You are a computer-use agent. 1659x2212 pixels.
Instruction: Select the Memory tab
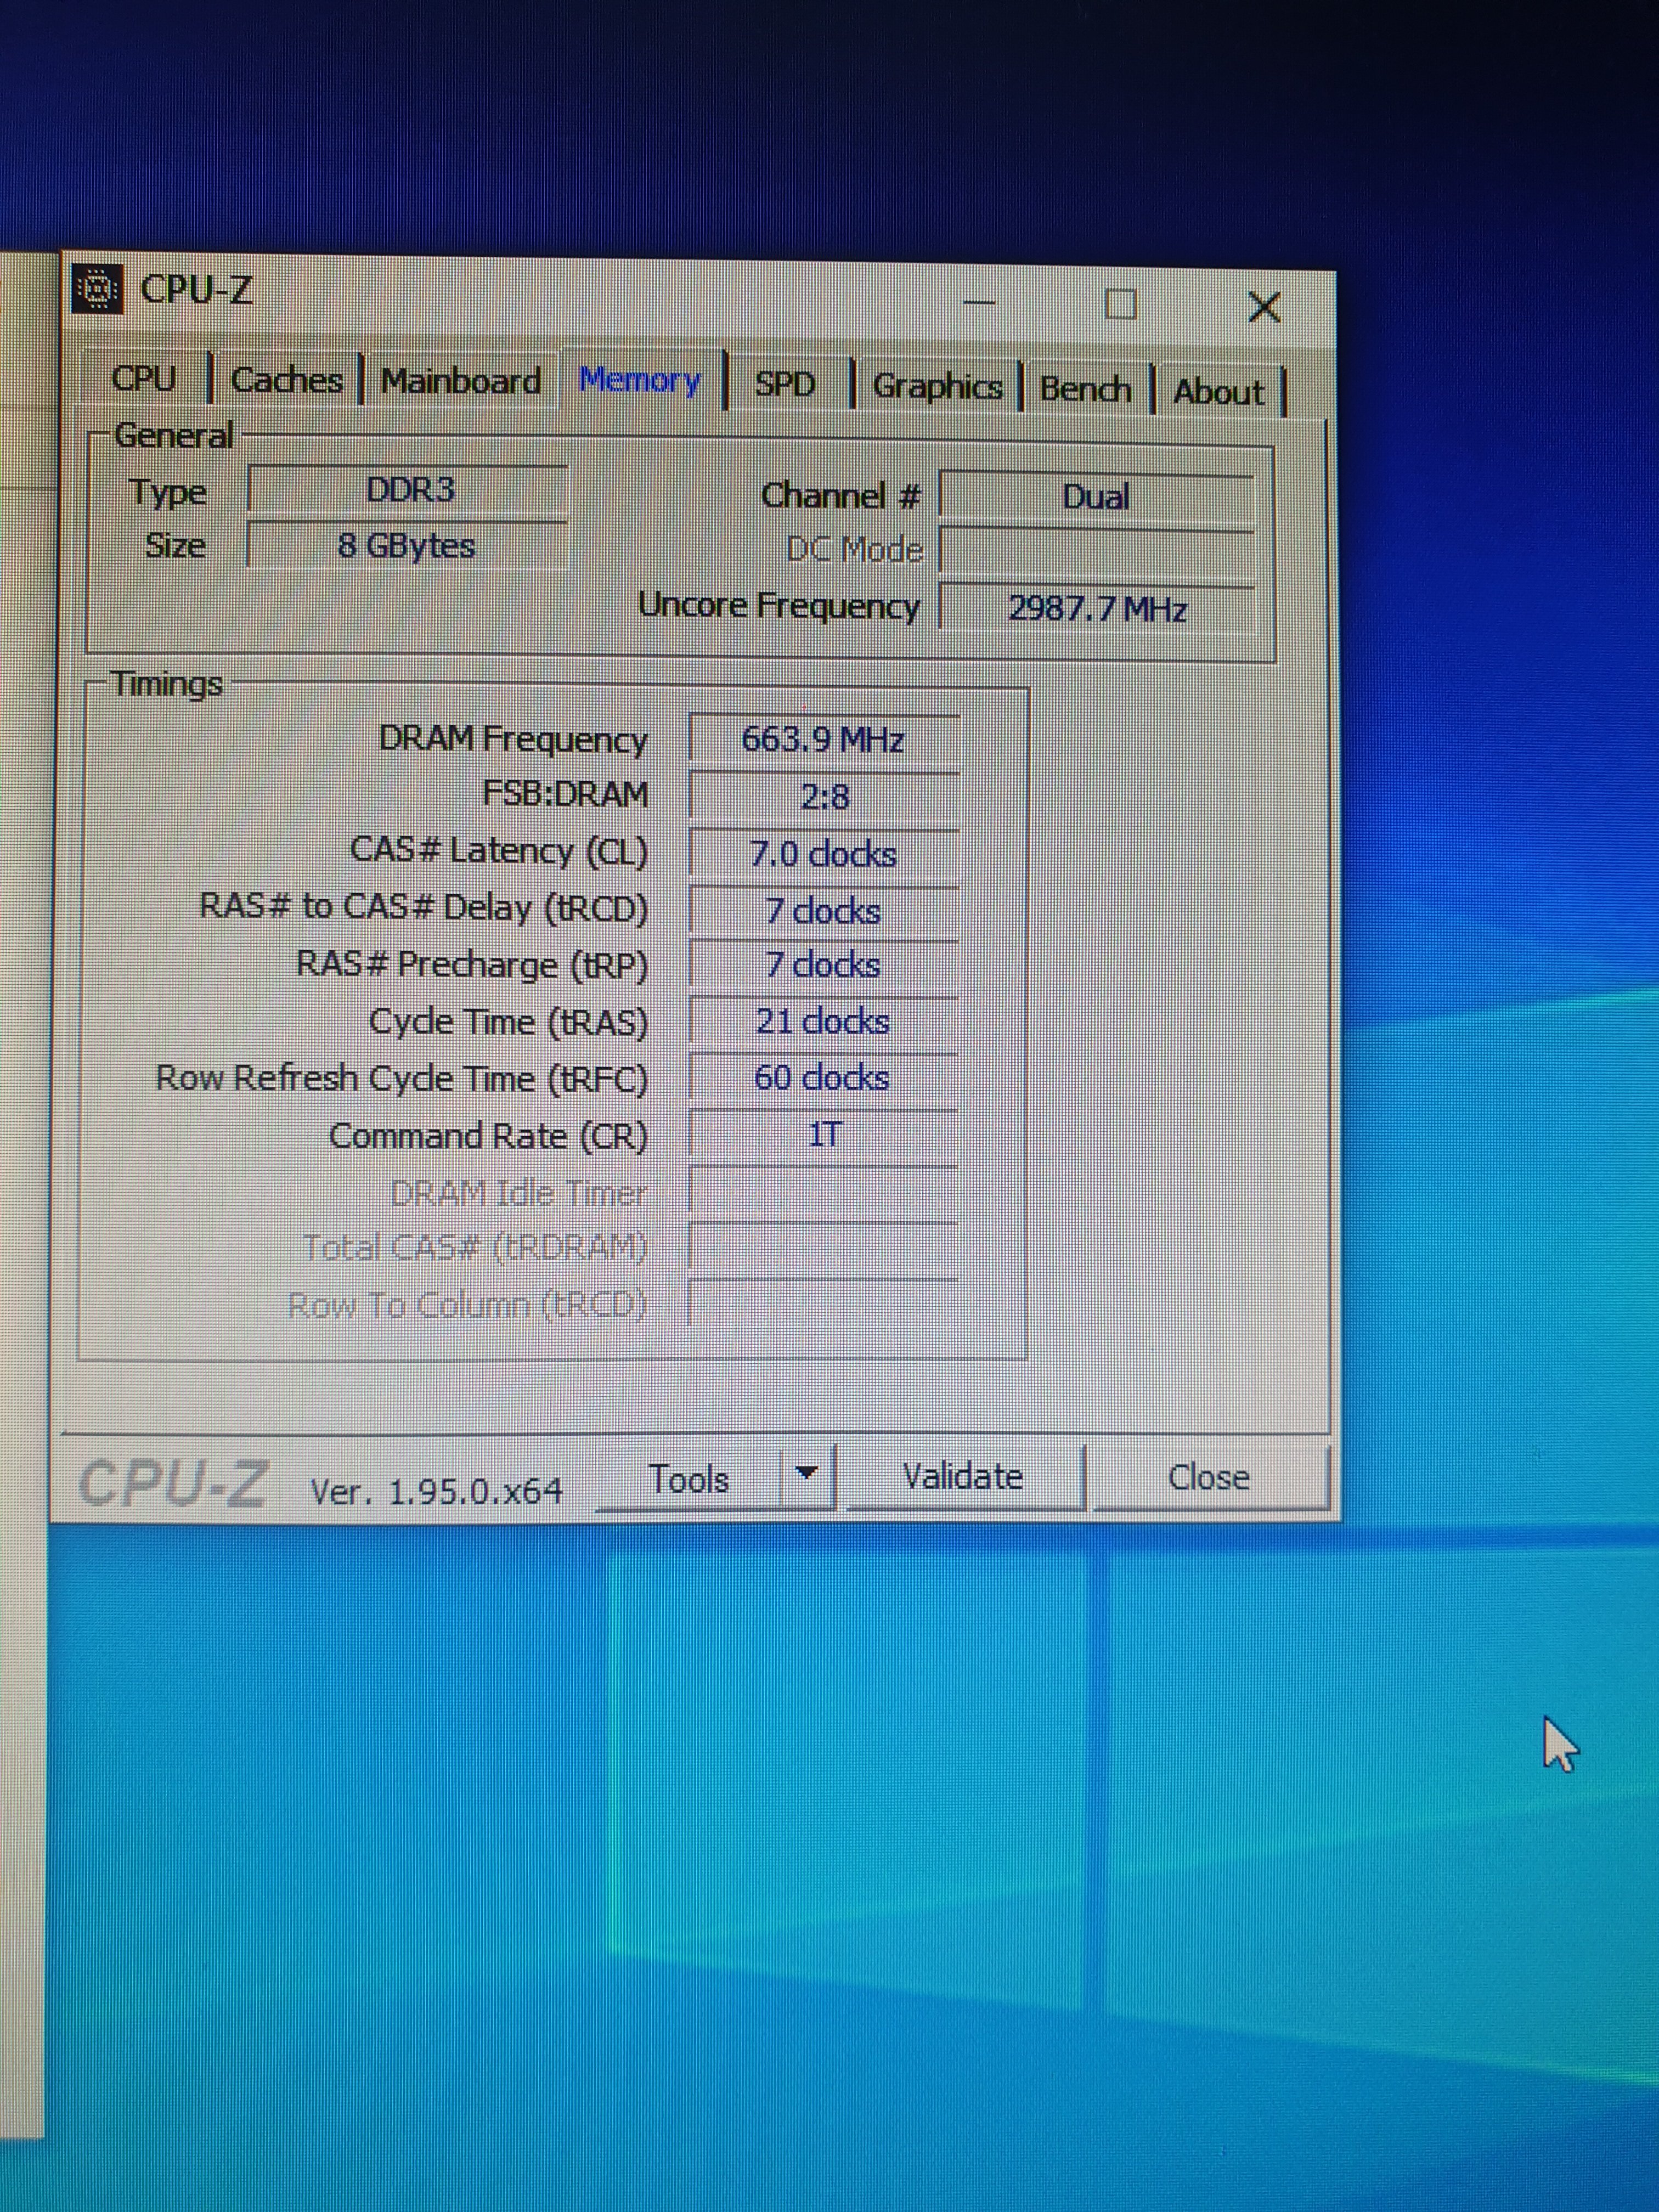pyautogui.click(x=640, y=380)
